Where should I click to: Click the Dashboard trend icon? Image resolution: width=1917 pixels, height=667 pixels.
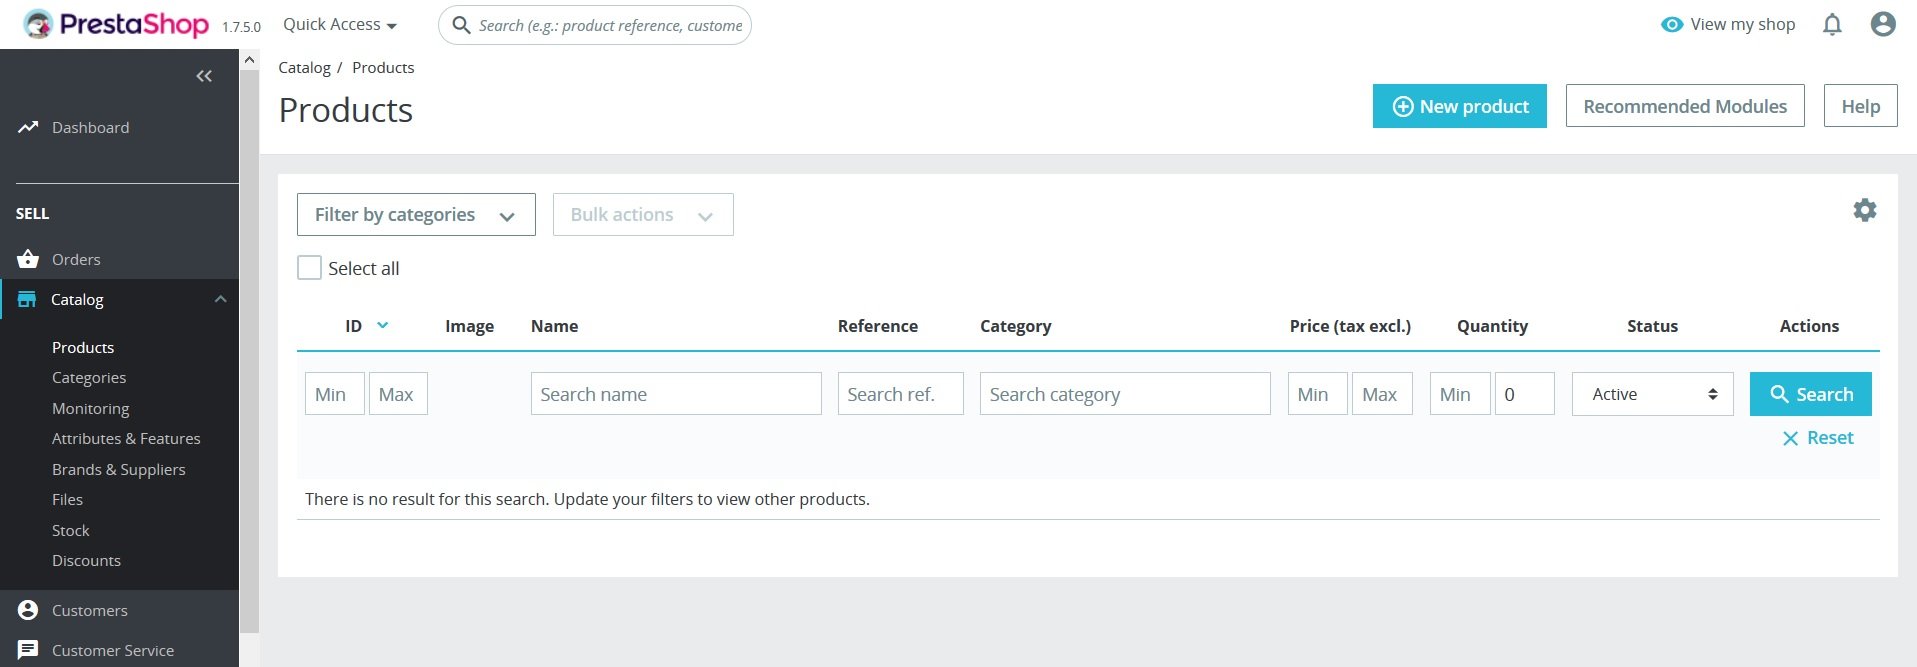coord(28,127)
